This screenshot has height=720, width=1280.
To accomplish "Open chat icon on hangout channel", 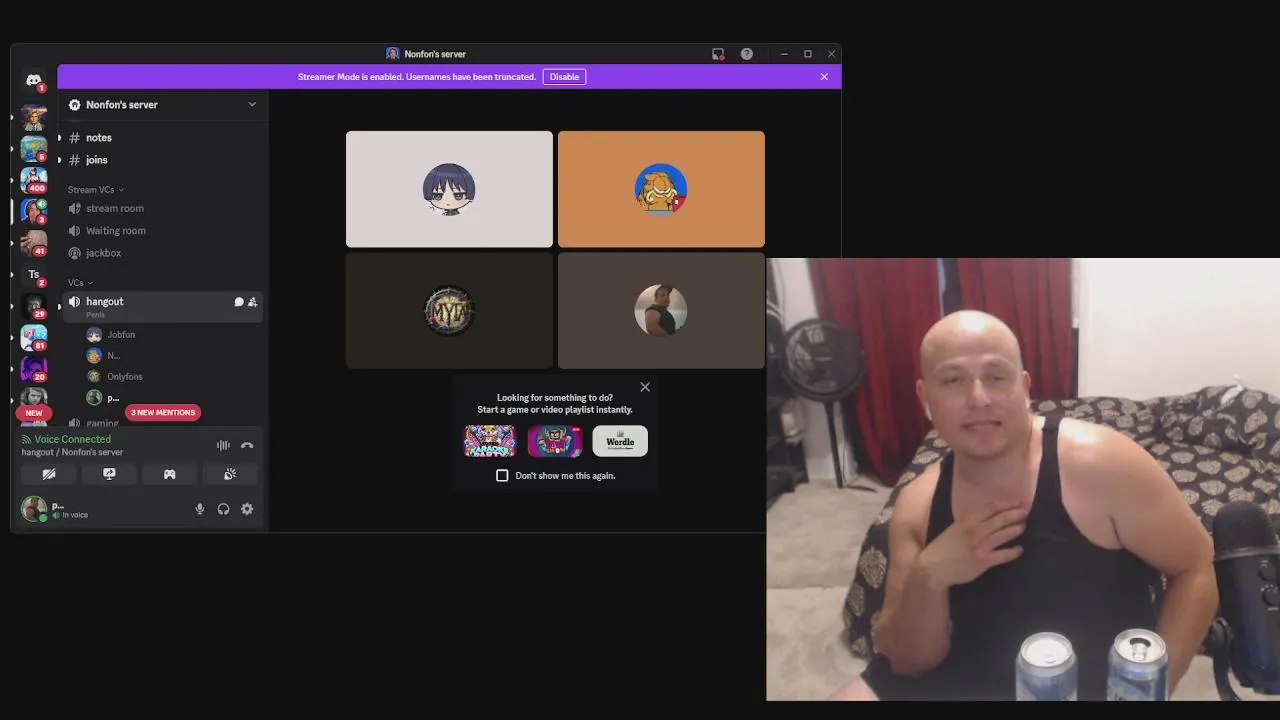I will tap(239, 301).
